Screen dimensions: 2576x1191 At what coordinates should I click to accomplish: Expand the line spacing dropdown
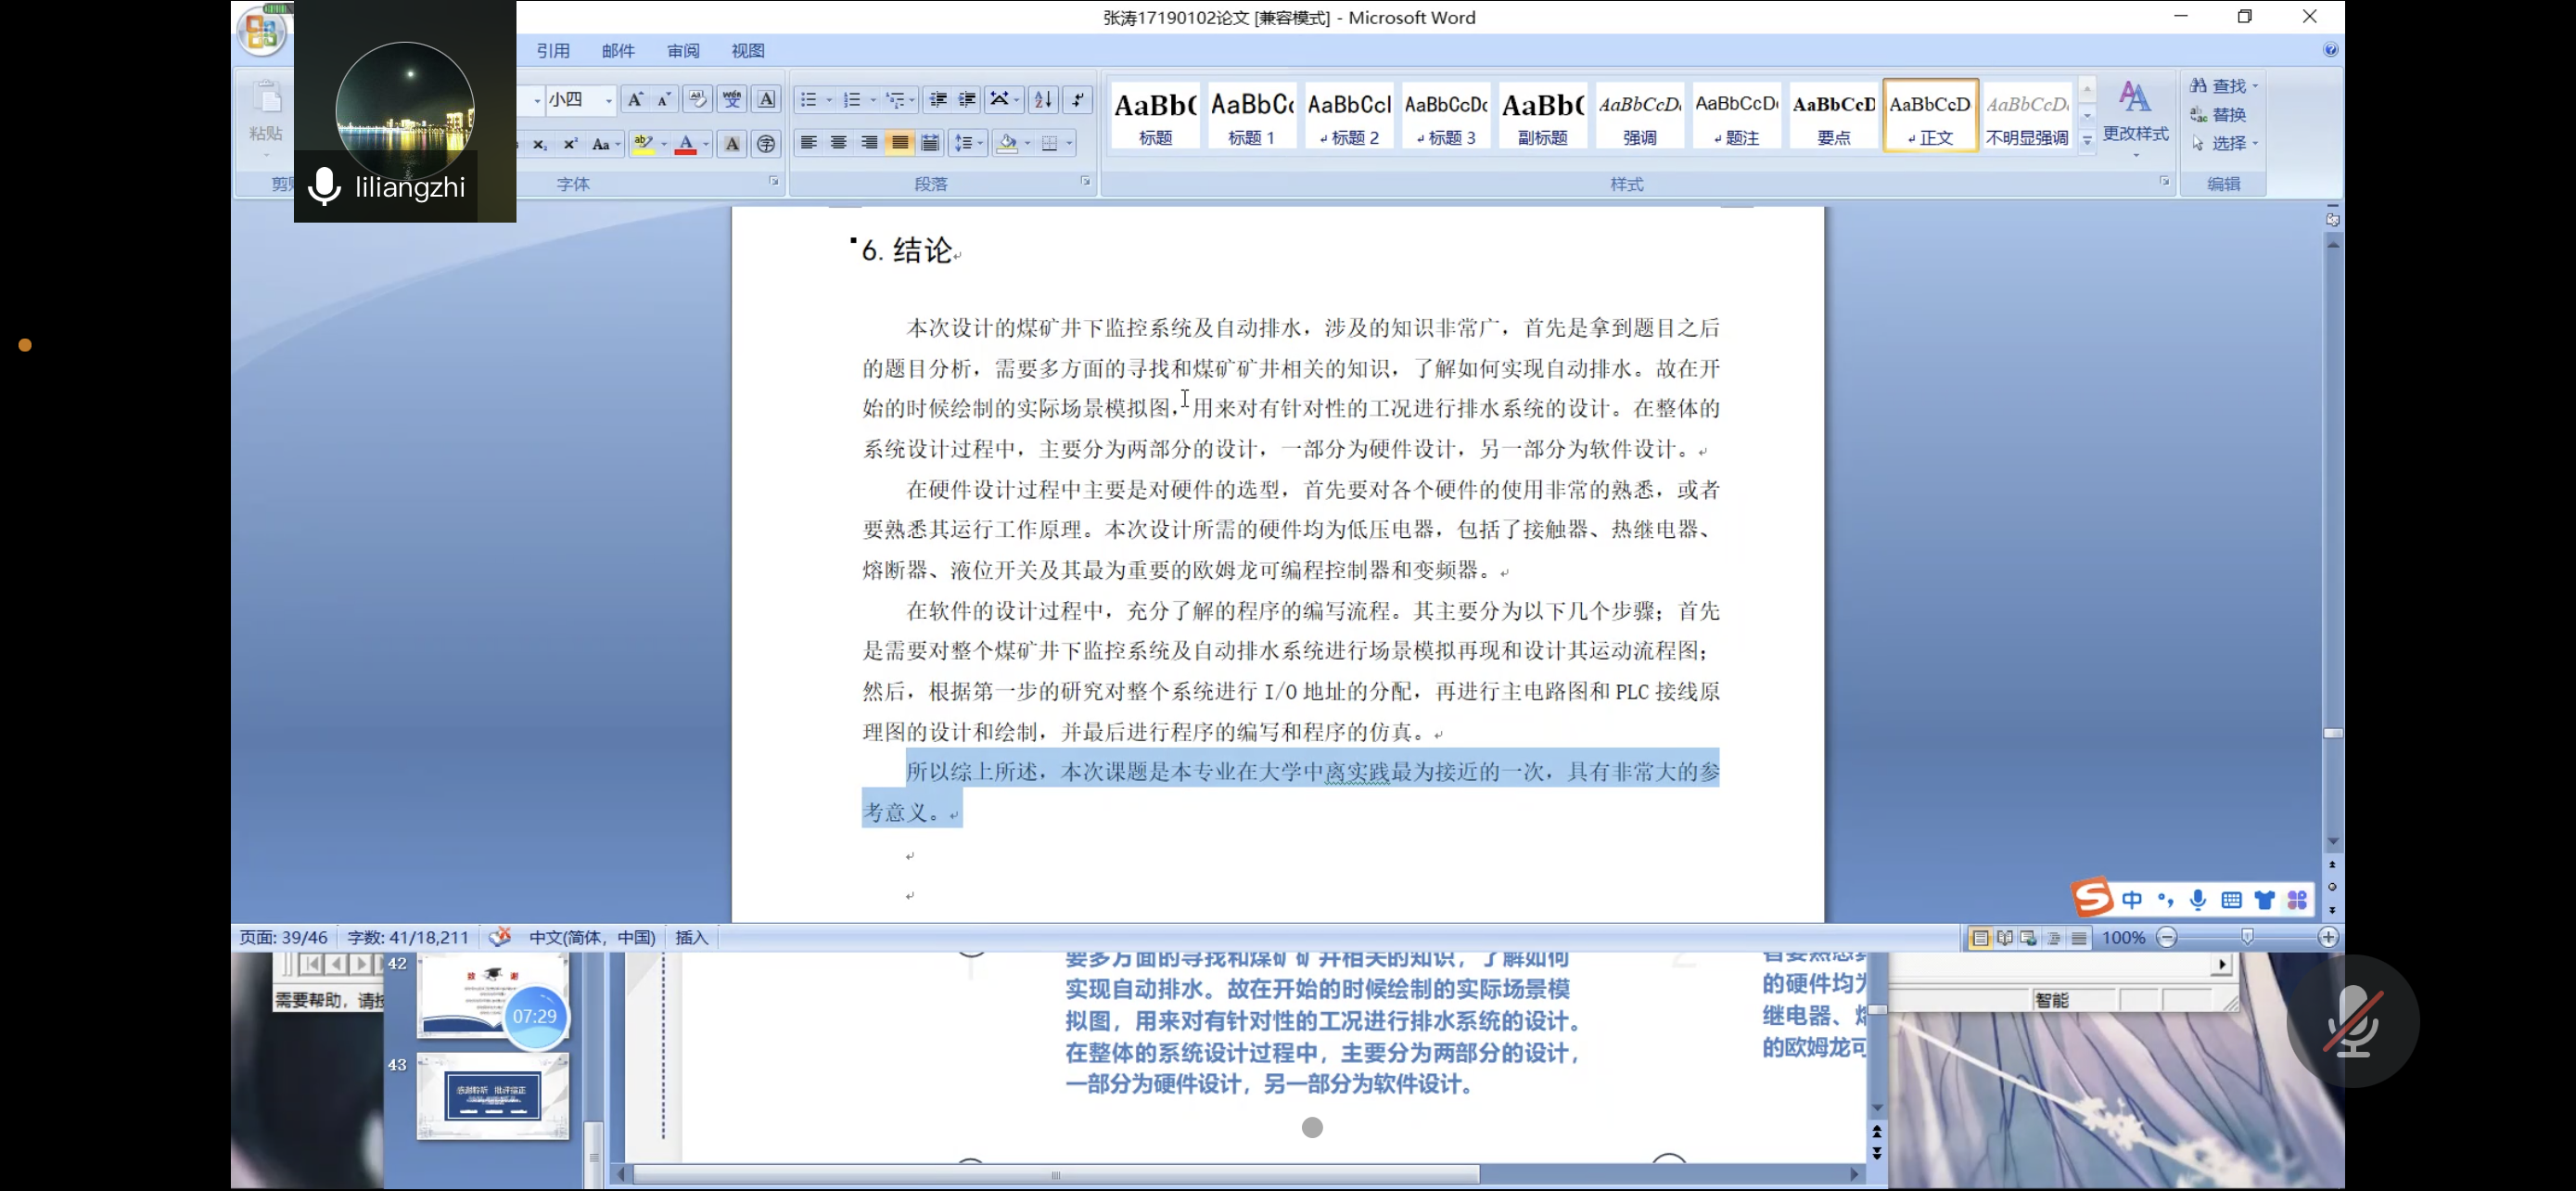[980, 143]
